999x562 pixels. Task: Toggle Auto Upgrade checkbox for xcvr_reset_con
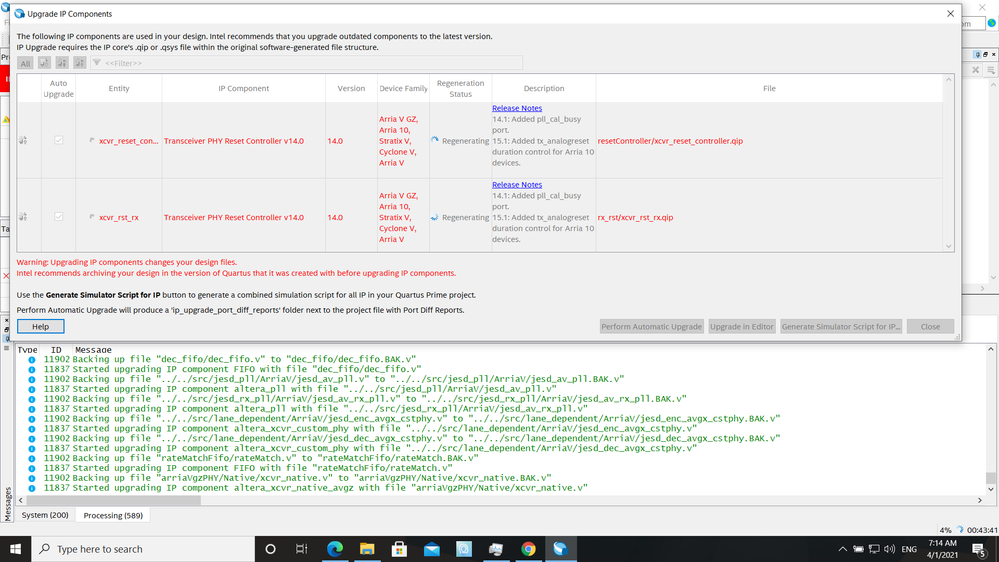click(58, 141)
